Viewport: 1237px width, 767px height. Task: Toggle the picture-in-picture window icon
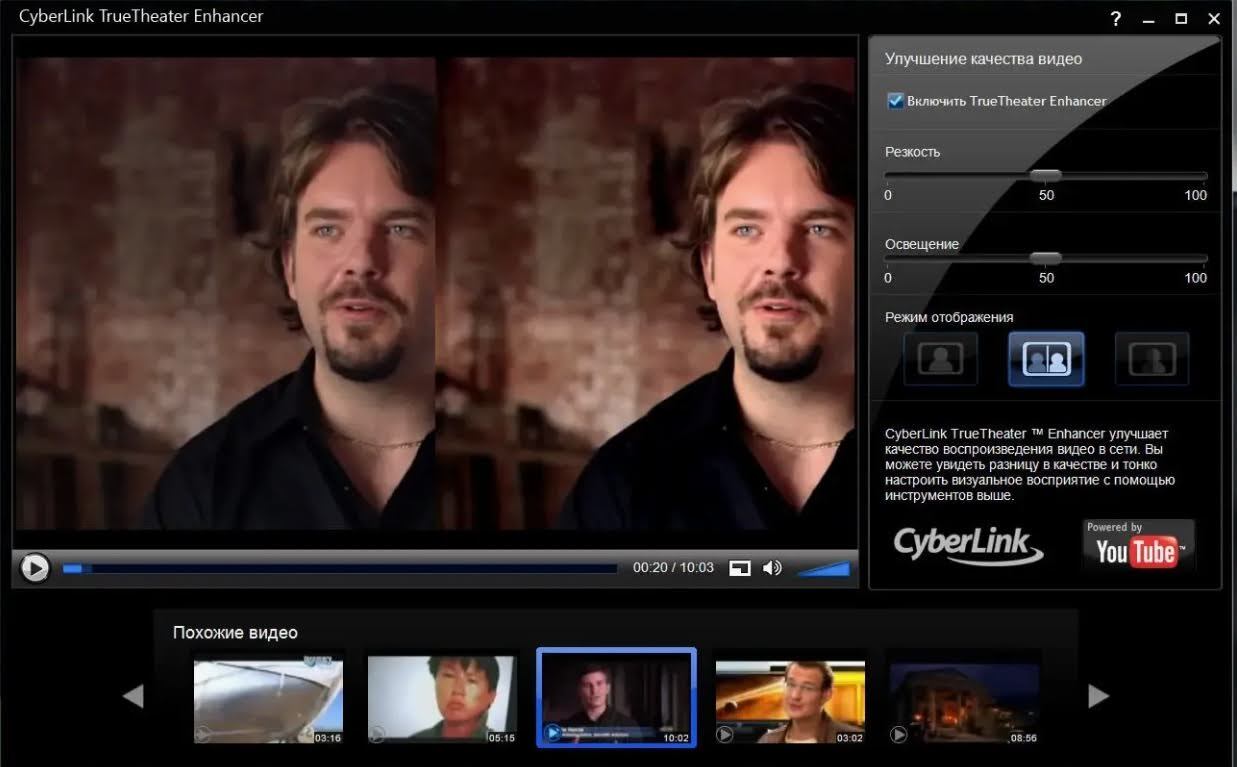coord(739,568)
